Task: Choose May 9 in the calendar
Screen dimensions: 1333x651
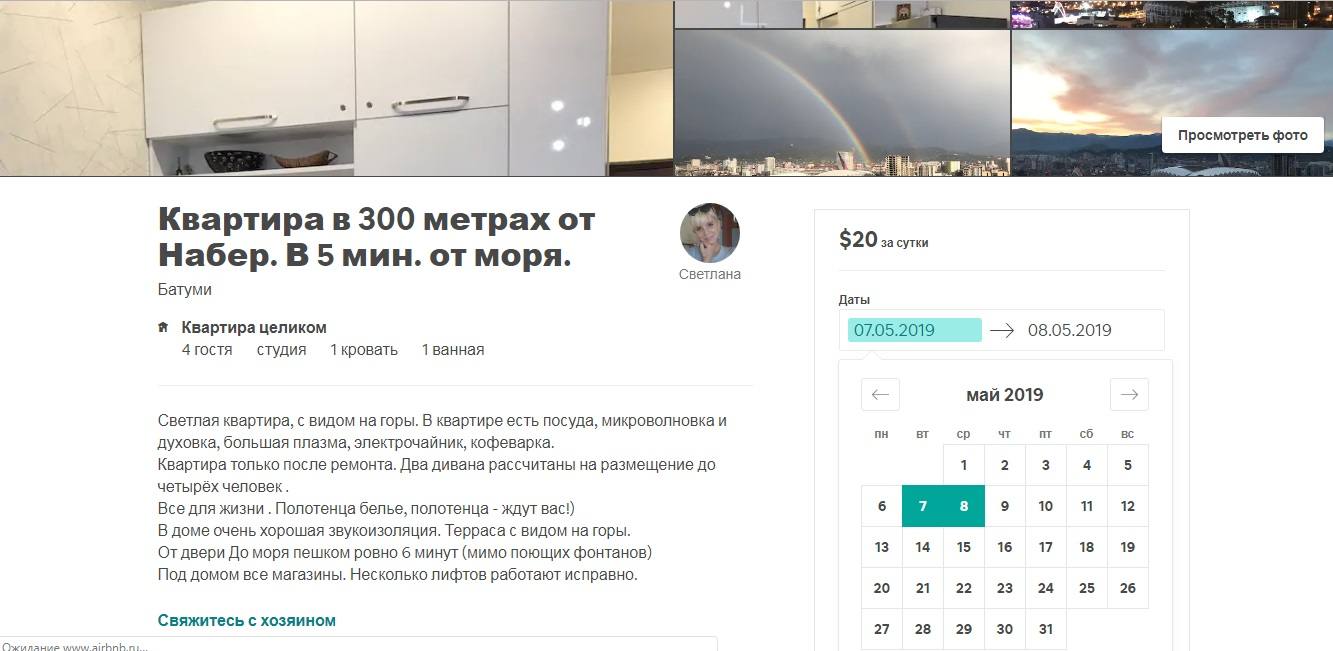Action: click(1005, 506)
